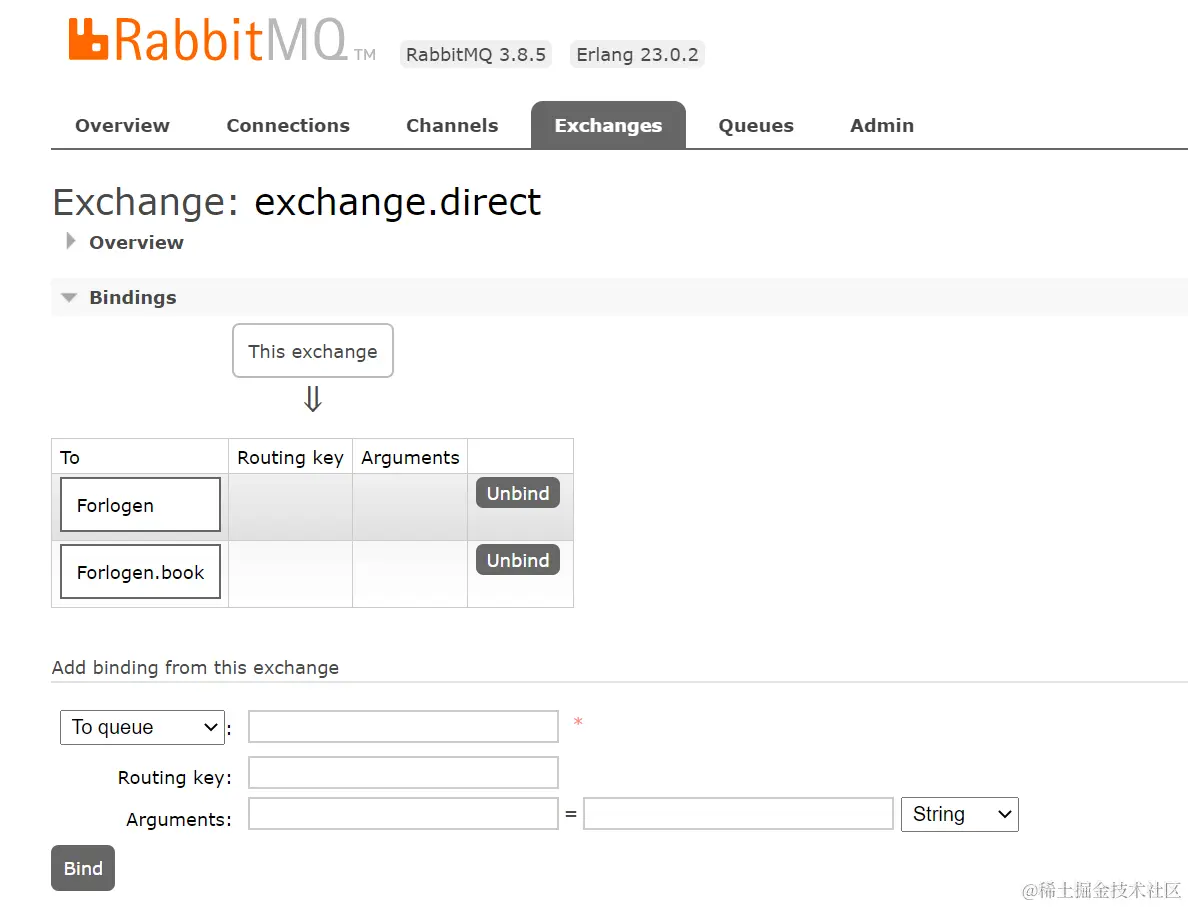This screenshot has height=907, width=1188.
Task: Click the Add binding from this exchange heading
Action: click(x=195, y=668)
